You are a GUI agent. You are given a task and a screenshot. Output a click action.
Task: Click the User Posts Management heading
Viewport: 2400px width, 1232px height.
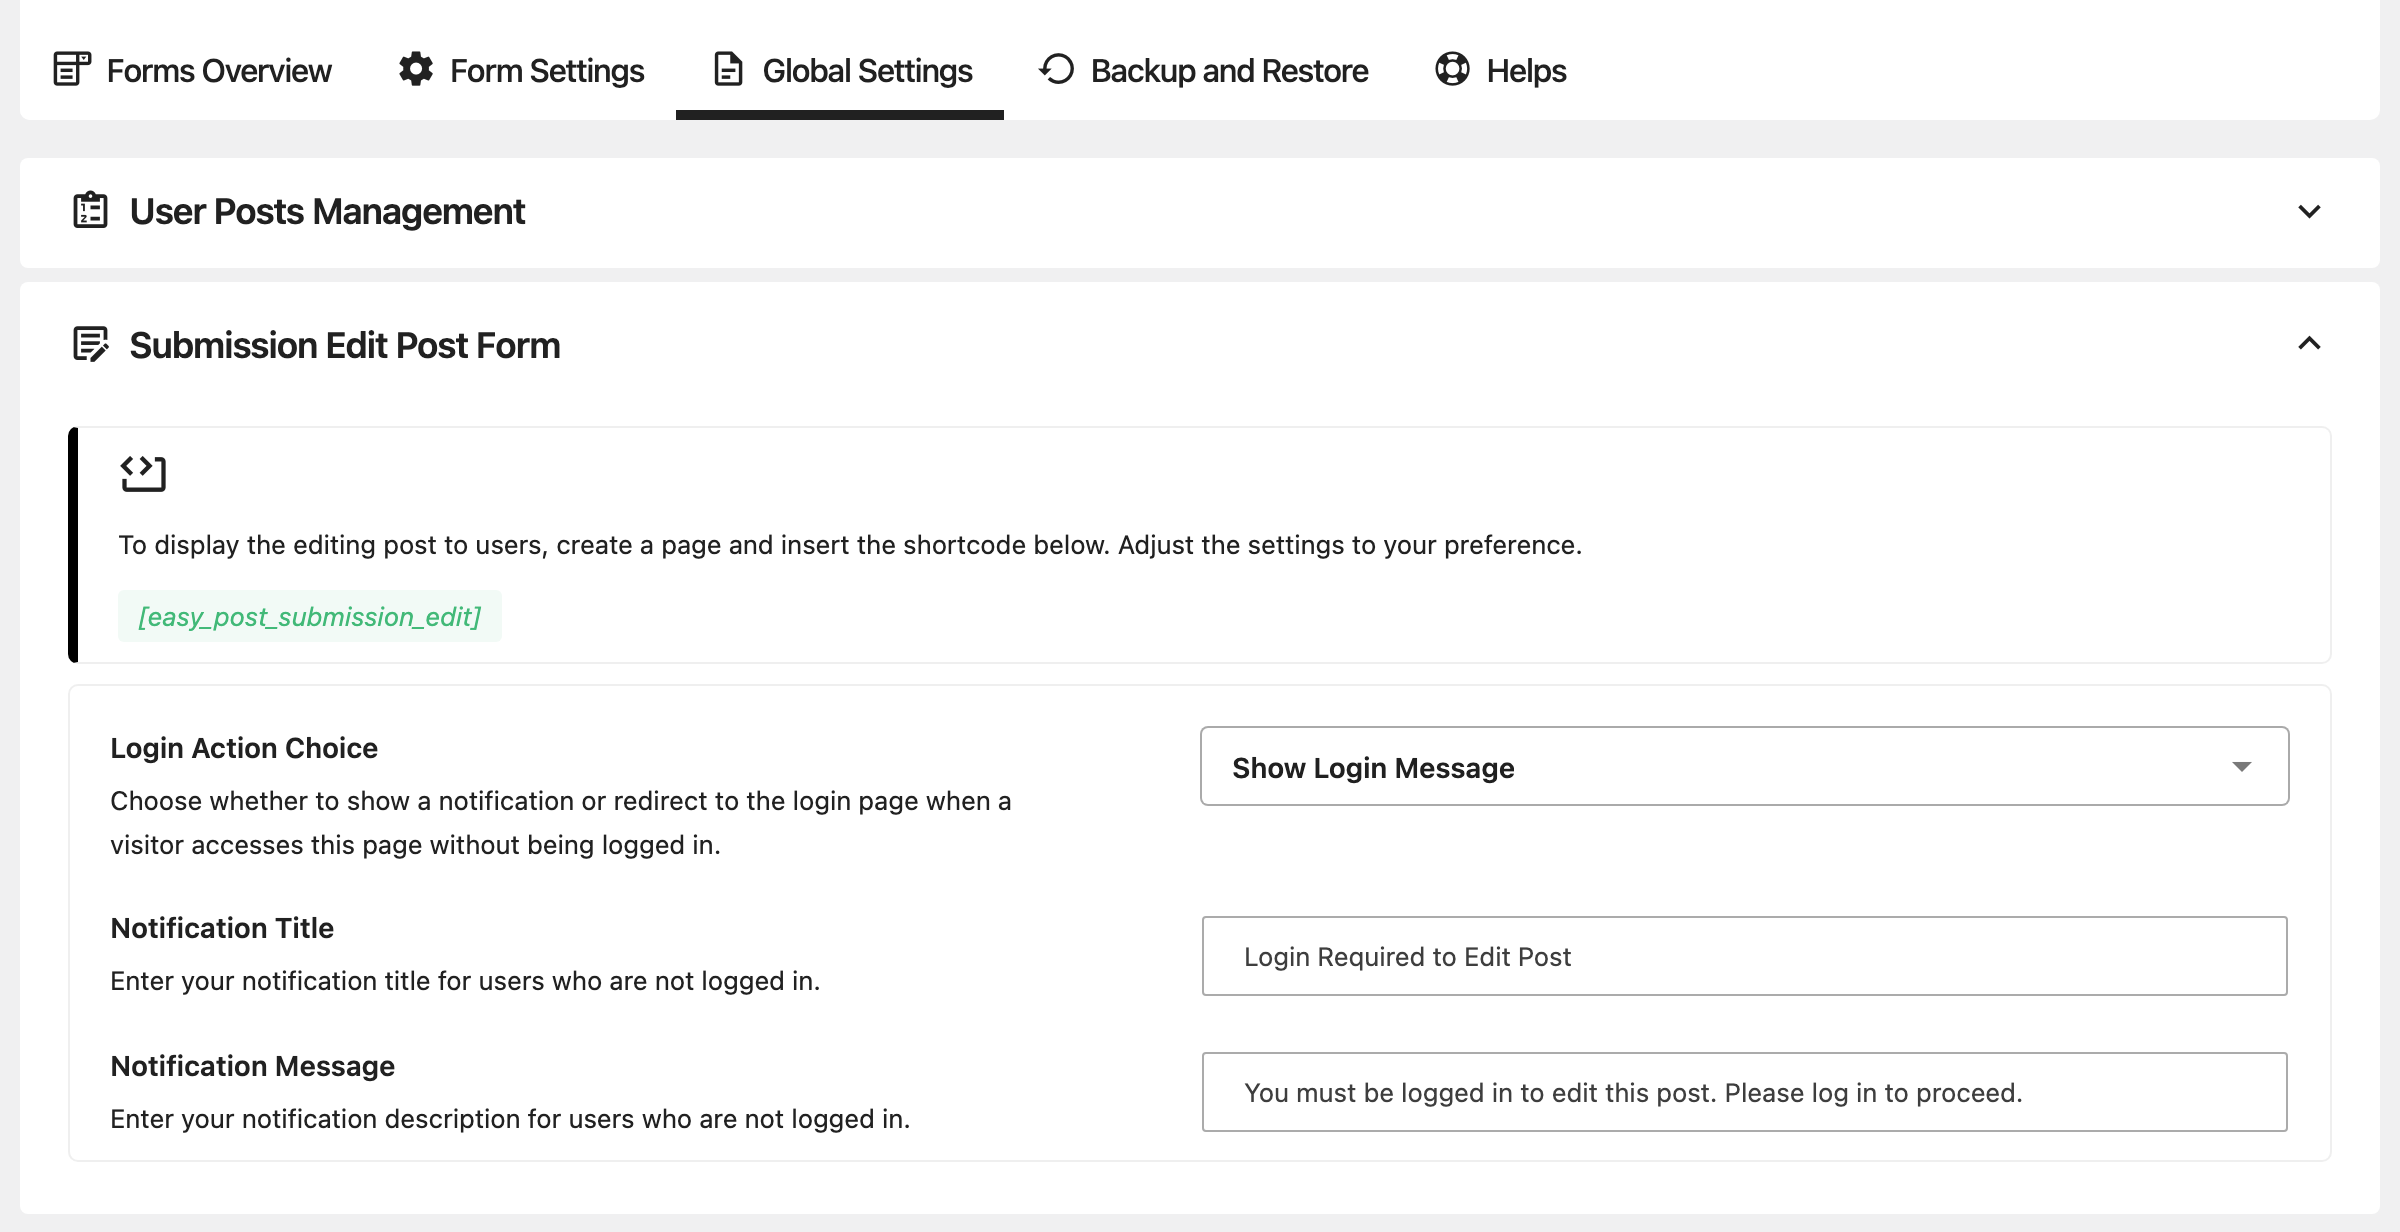327,212
